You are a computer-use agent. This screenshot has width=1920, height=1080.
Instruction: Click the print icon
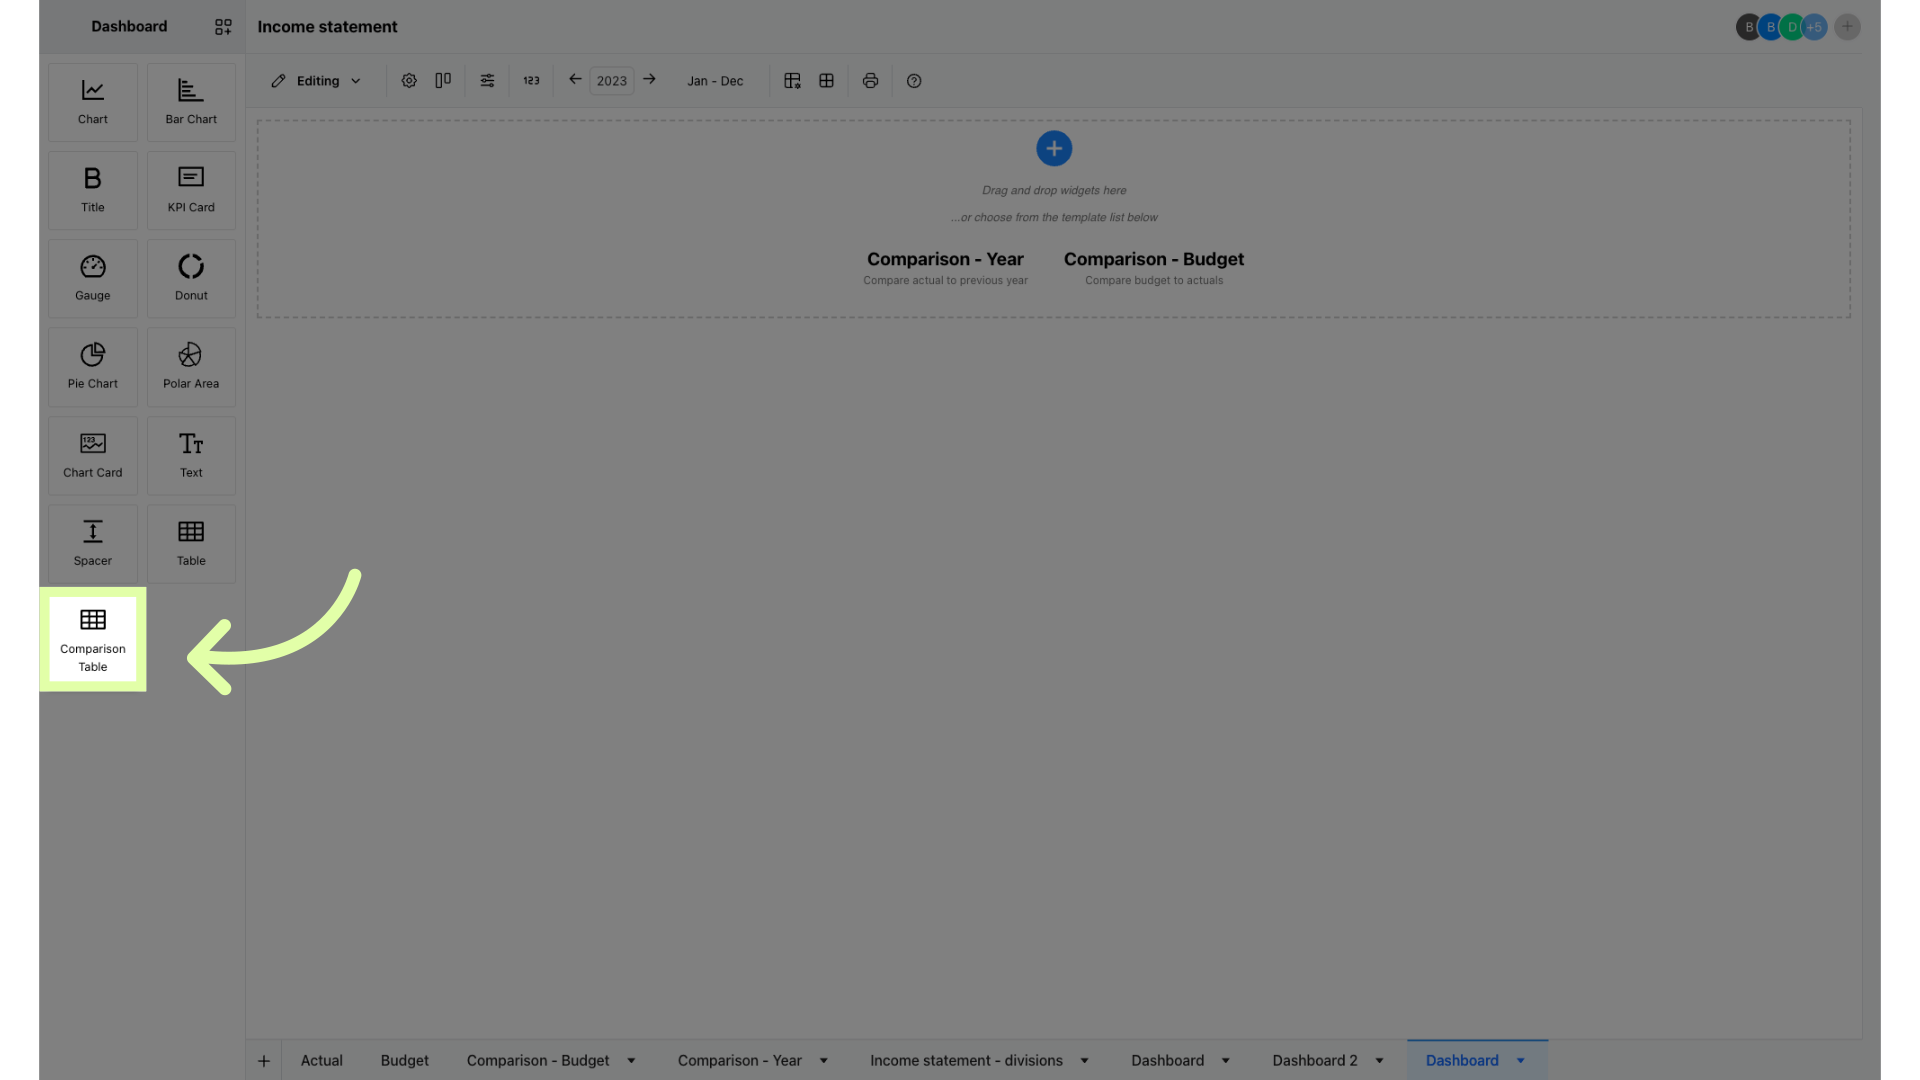pos(870,80)
